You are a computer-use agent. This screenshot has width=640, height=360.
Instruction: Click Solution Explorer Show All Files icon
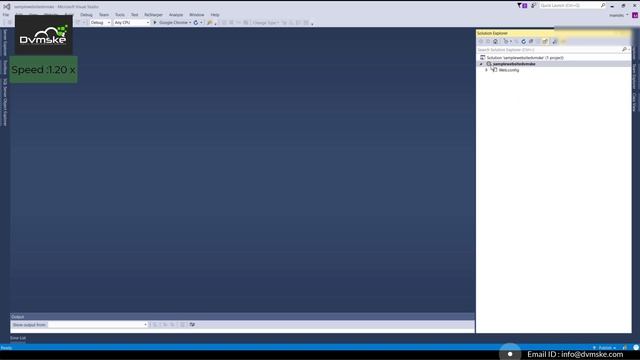[545, 41]
